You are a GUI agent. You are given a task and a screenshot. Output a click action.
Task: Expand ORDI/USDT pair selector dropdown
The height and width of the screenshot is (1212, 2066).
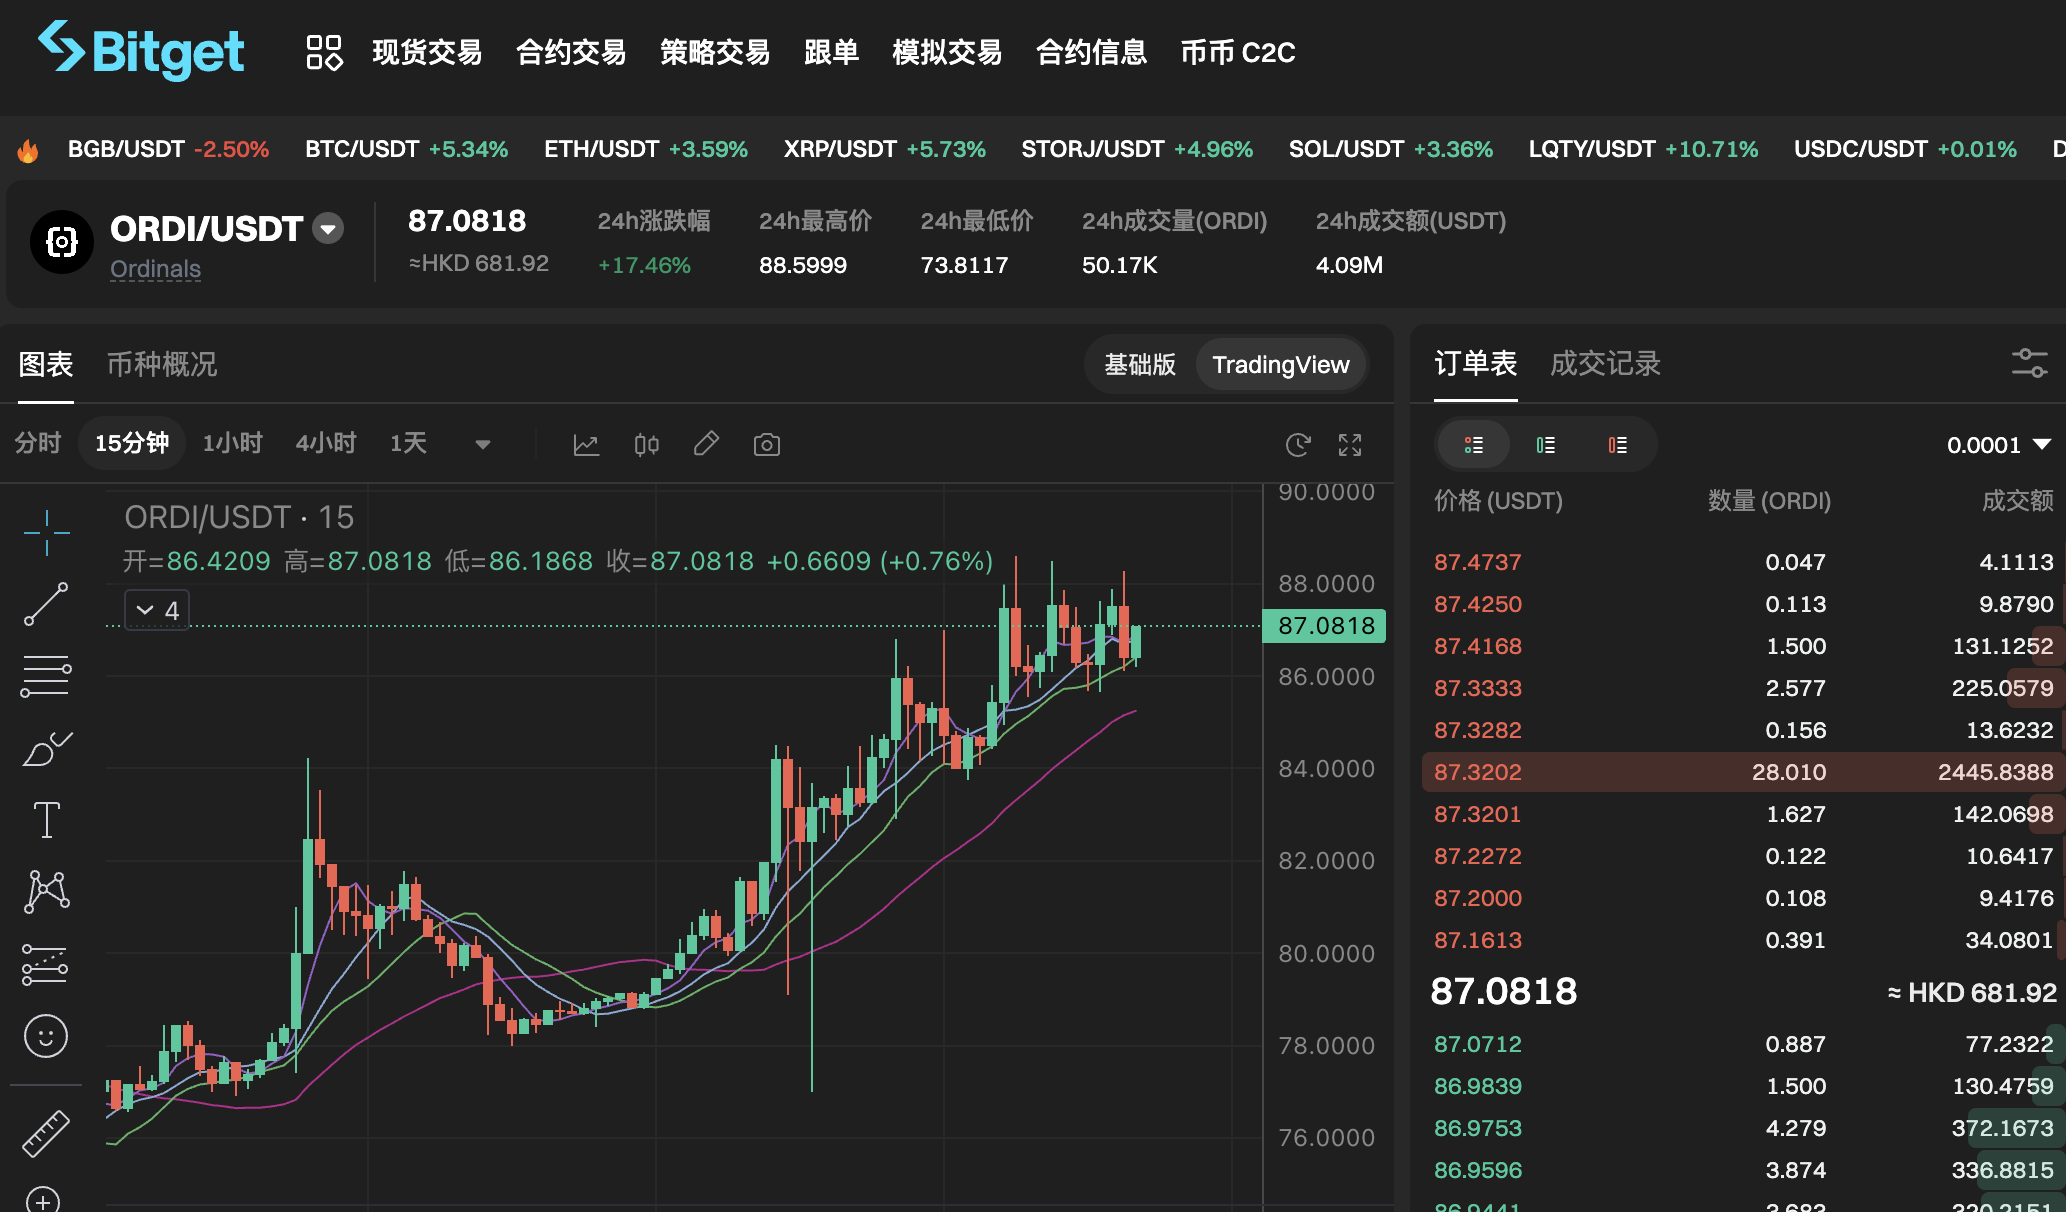point(328,229)
